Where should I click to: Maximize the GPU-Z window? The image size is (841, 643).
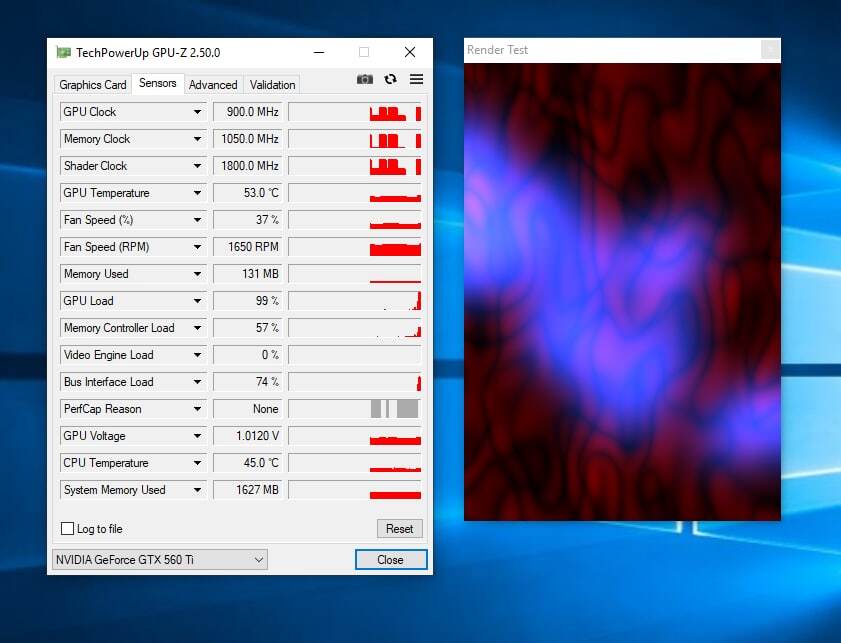[x=364, y=53]
